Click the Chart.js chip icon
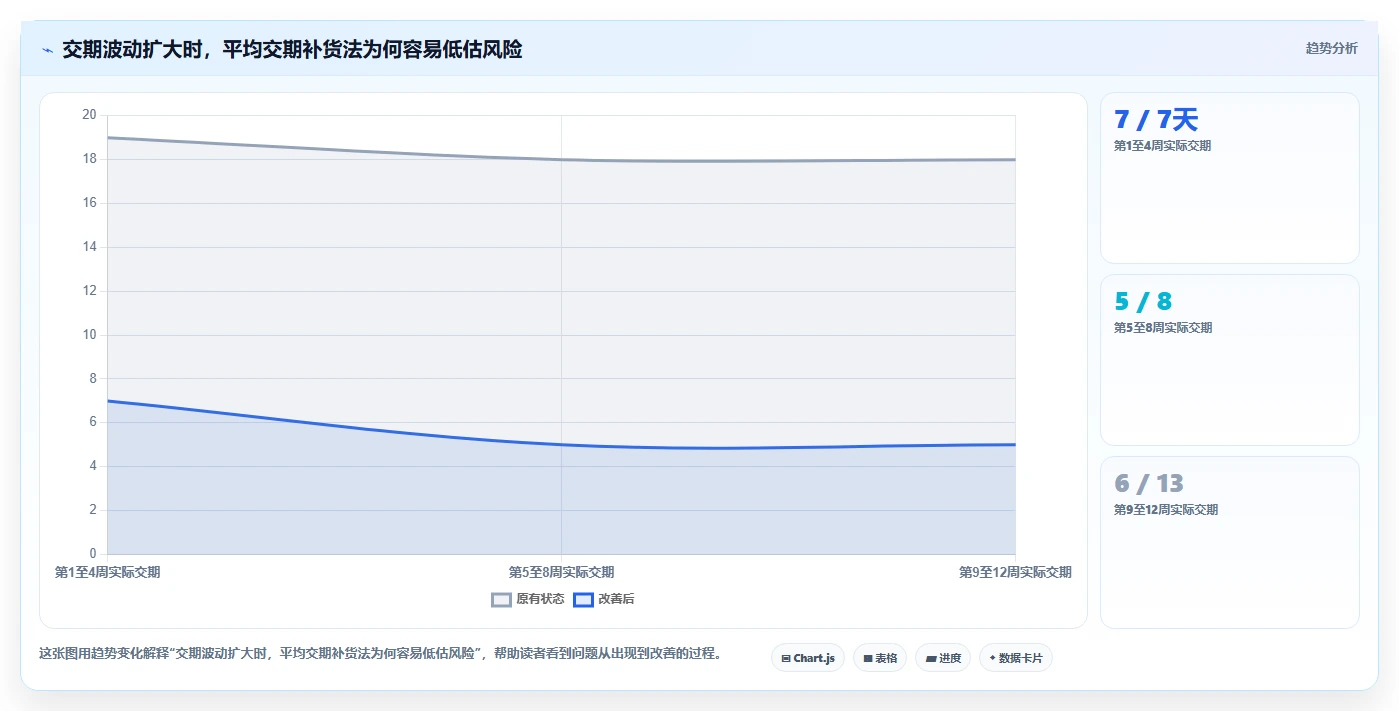 click(786, 658)
